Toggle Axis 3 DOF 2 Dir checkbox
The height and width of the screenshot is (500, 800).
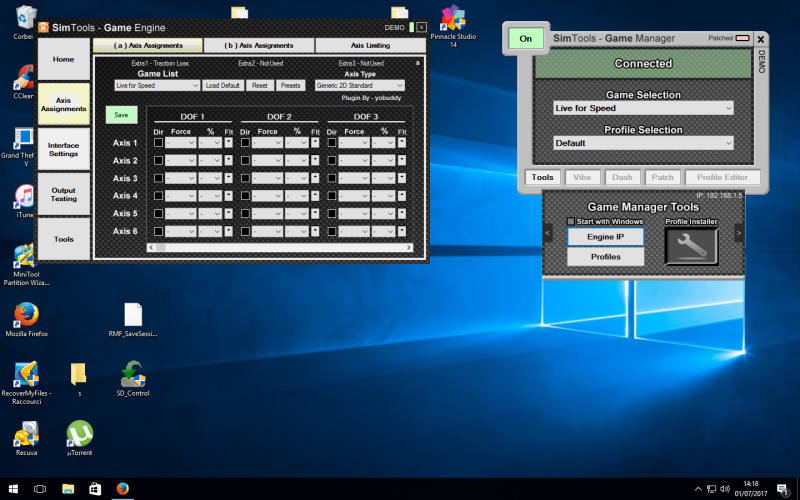click(x=245, y=178)
